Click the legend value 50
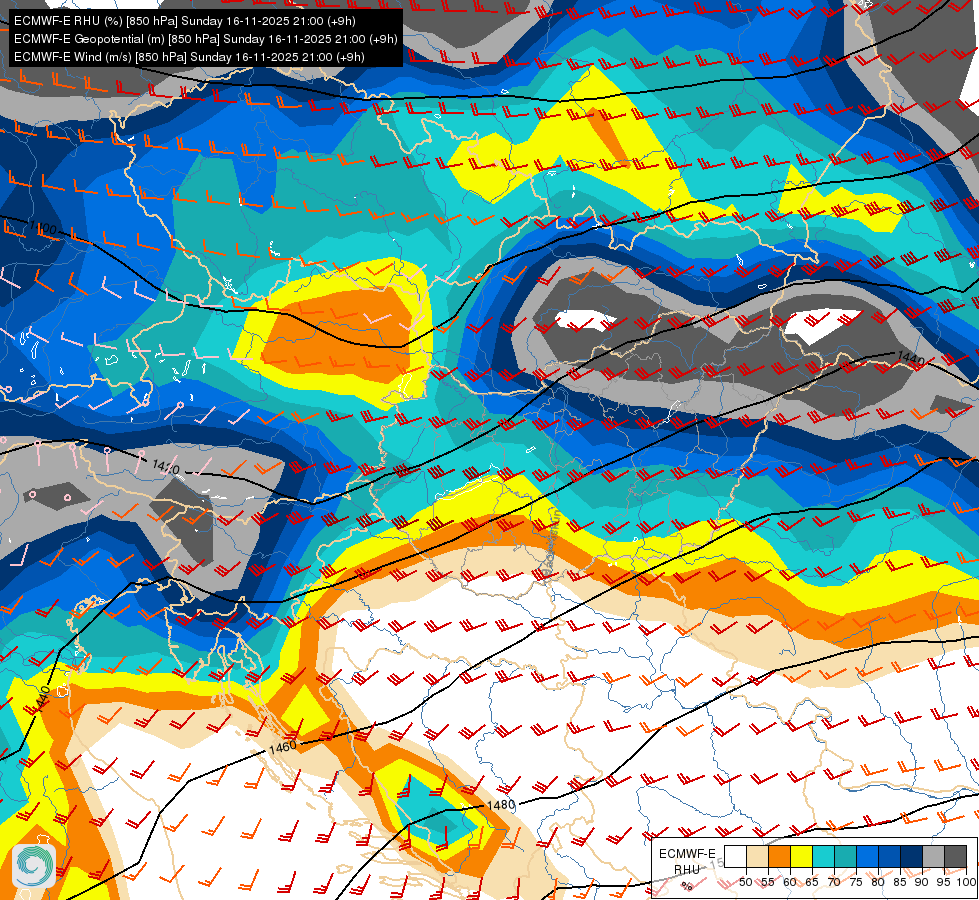The width and height of the screenshot is (979, 900). [745, 882]
